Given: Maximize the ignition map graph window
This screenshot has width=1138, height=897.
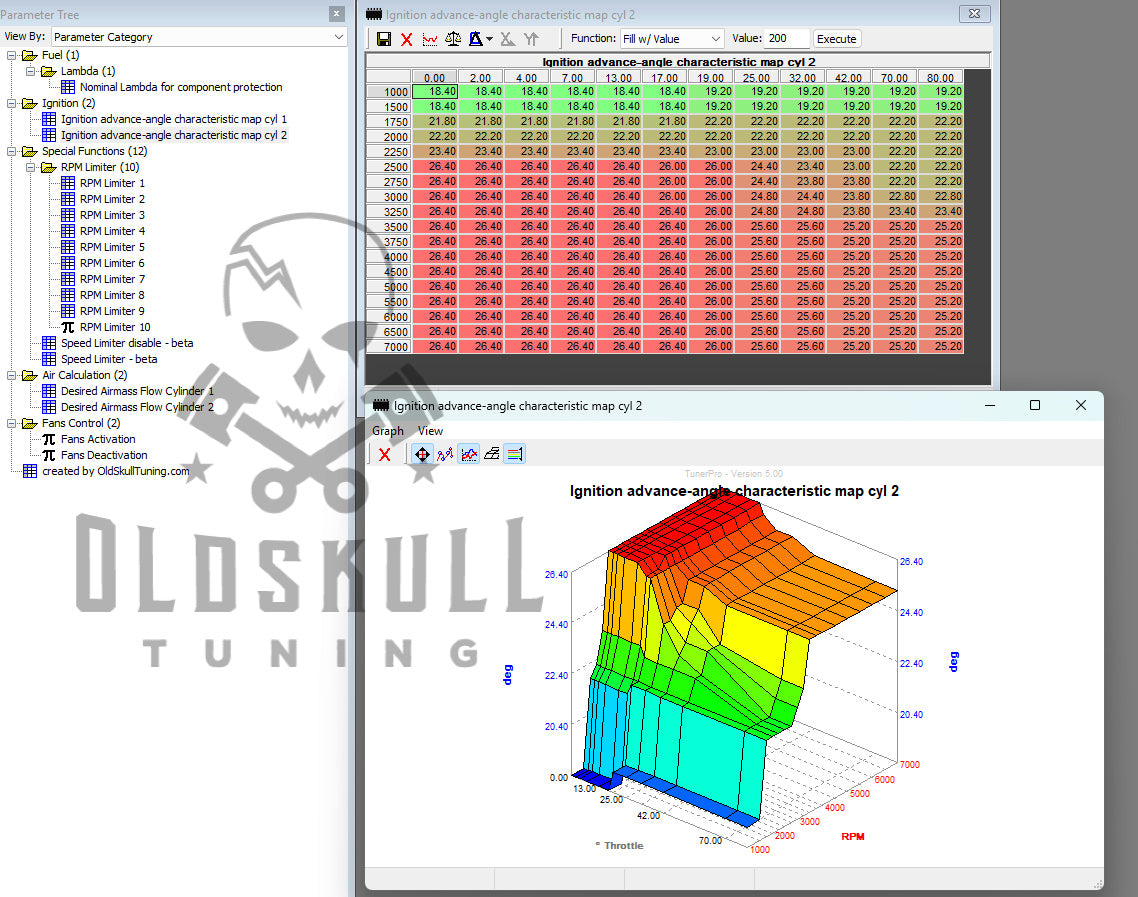Looking at the screenshot, I should 1035,405.
